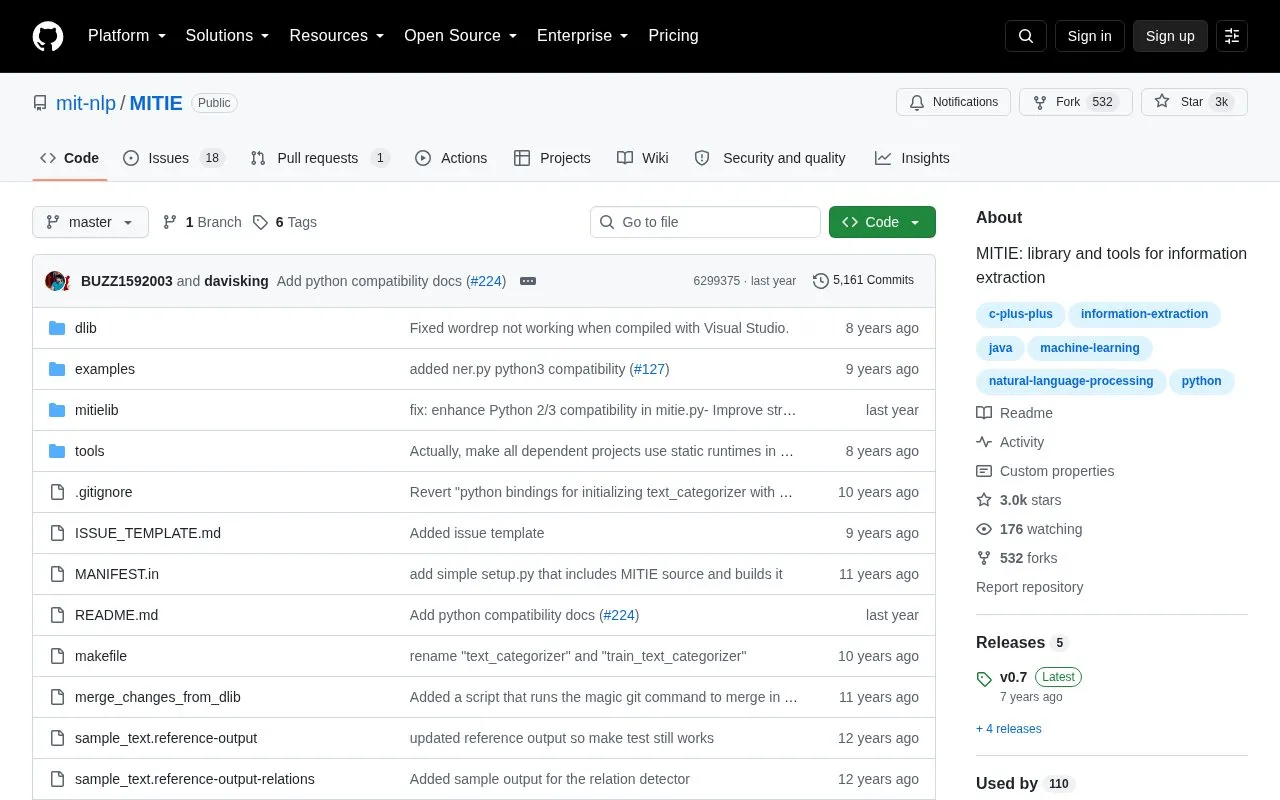Viewport: 1280px width, 800px height.
Task: Expand the Platform menu
Action: (127, 36)
